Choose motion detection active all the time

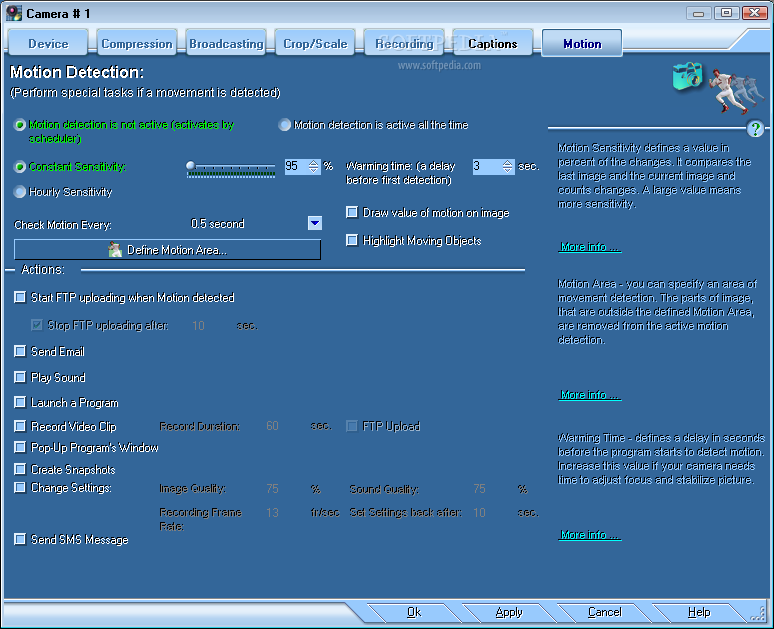click(x=284, y=125)
